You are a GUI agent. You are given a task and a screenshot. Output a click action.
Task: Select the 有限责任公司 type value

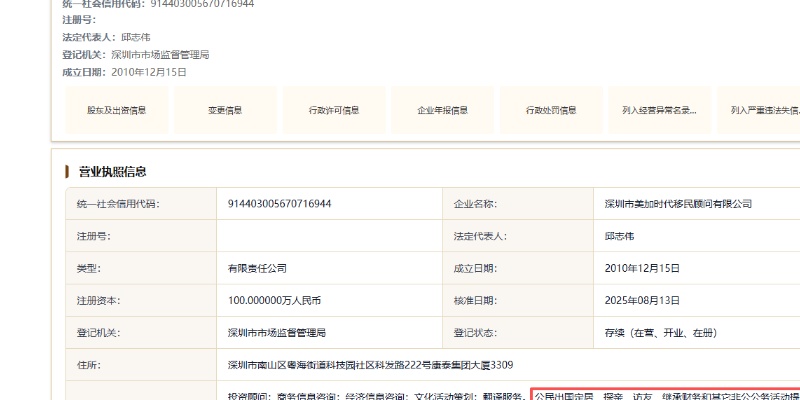257,268
